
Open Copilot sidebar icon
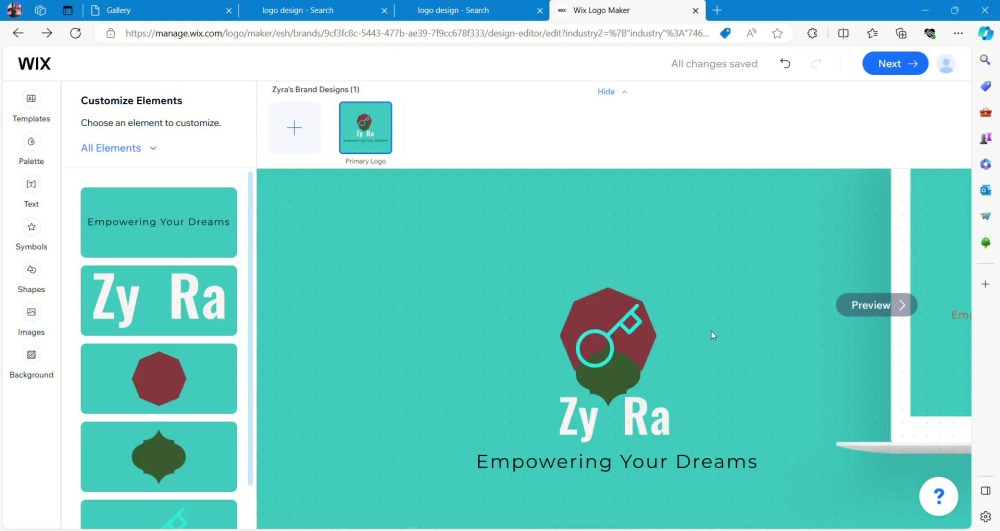(985, 33)
